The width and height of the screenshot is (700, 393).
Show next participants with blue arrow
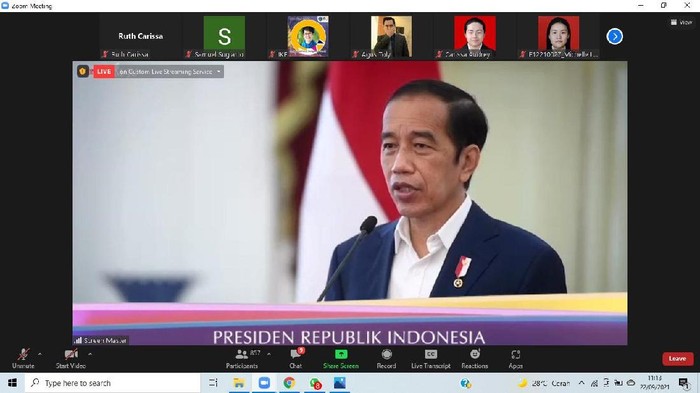pyautogui.click(x=615, y=37)
